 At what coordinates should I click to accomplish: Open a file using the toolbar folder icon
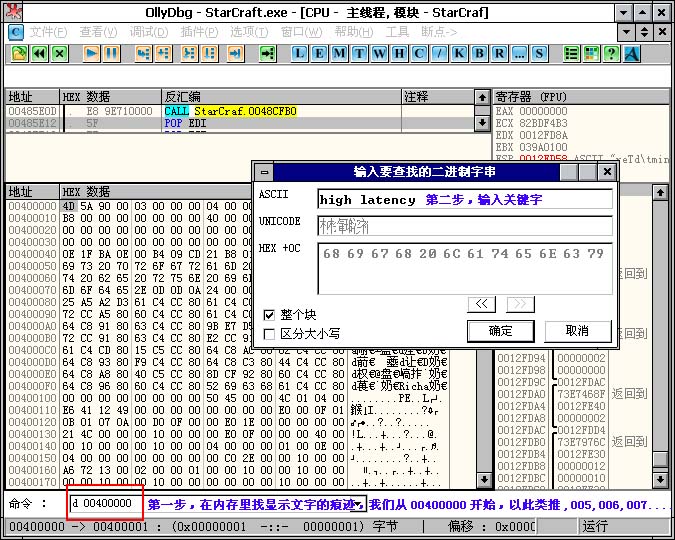click(x=19, y=54)
